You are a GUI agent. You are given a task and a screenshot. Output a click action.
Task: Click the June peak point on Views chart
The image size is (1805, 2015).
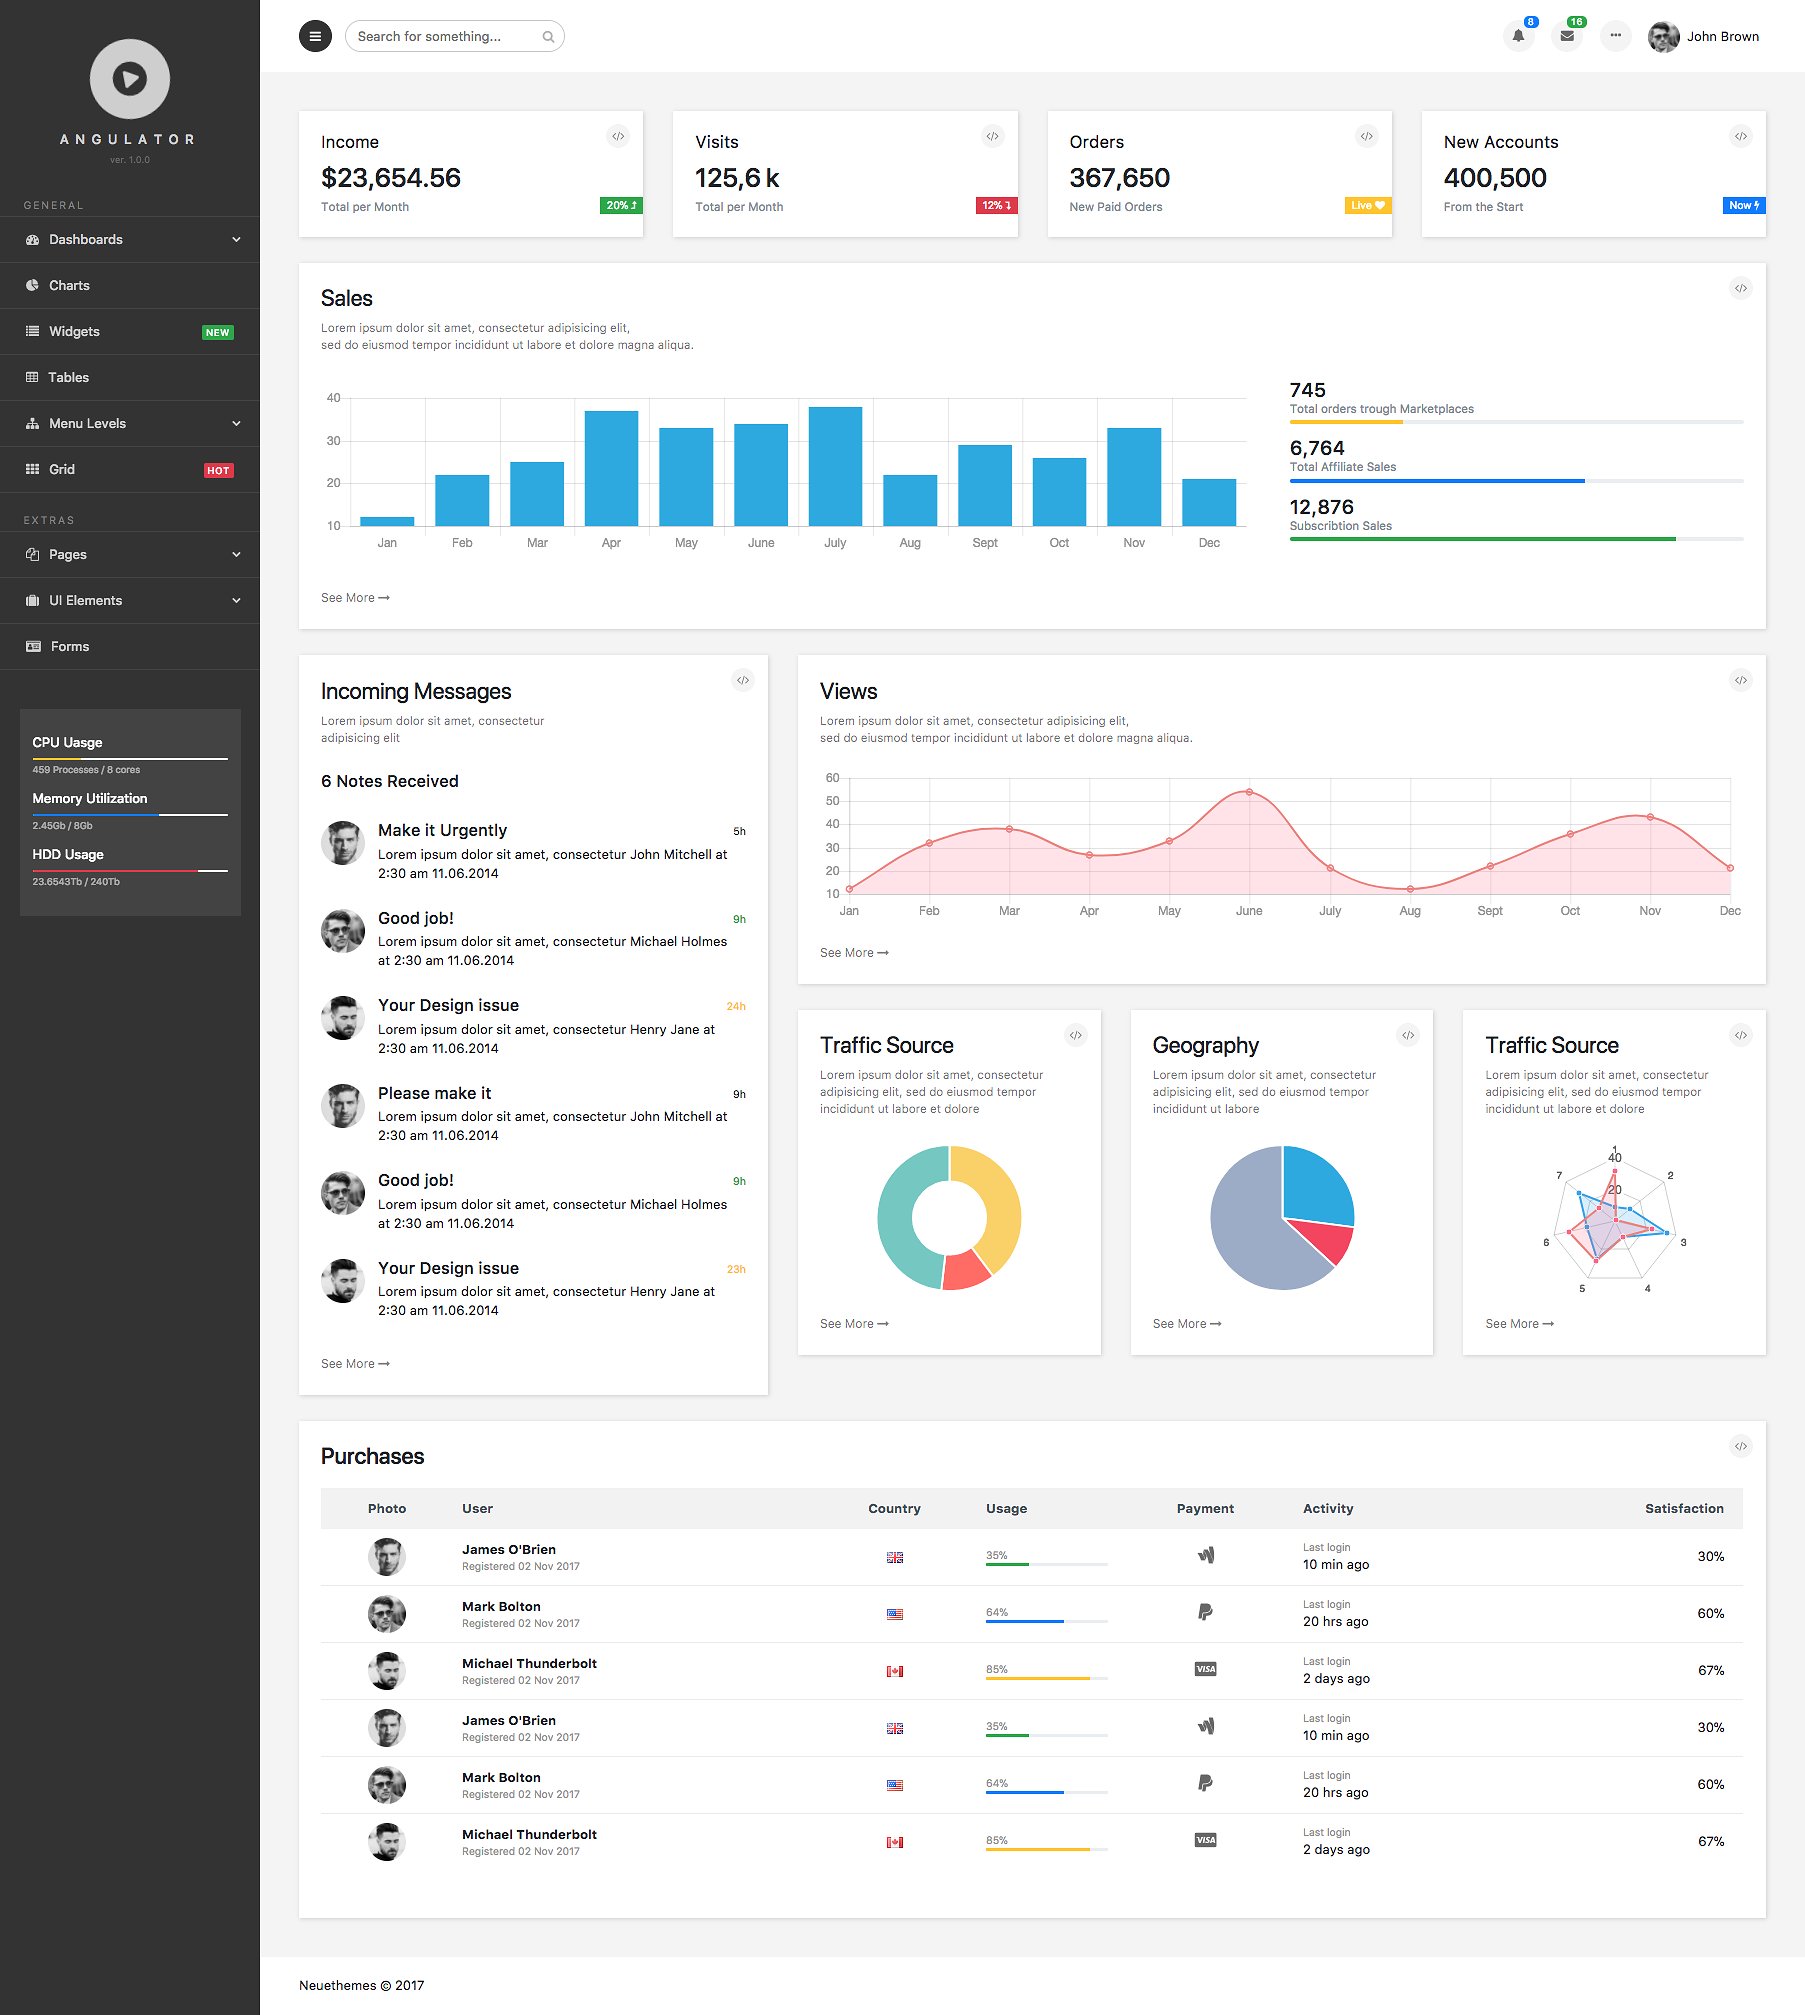pyautogui.click(x=1249, y=792)
